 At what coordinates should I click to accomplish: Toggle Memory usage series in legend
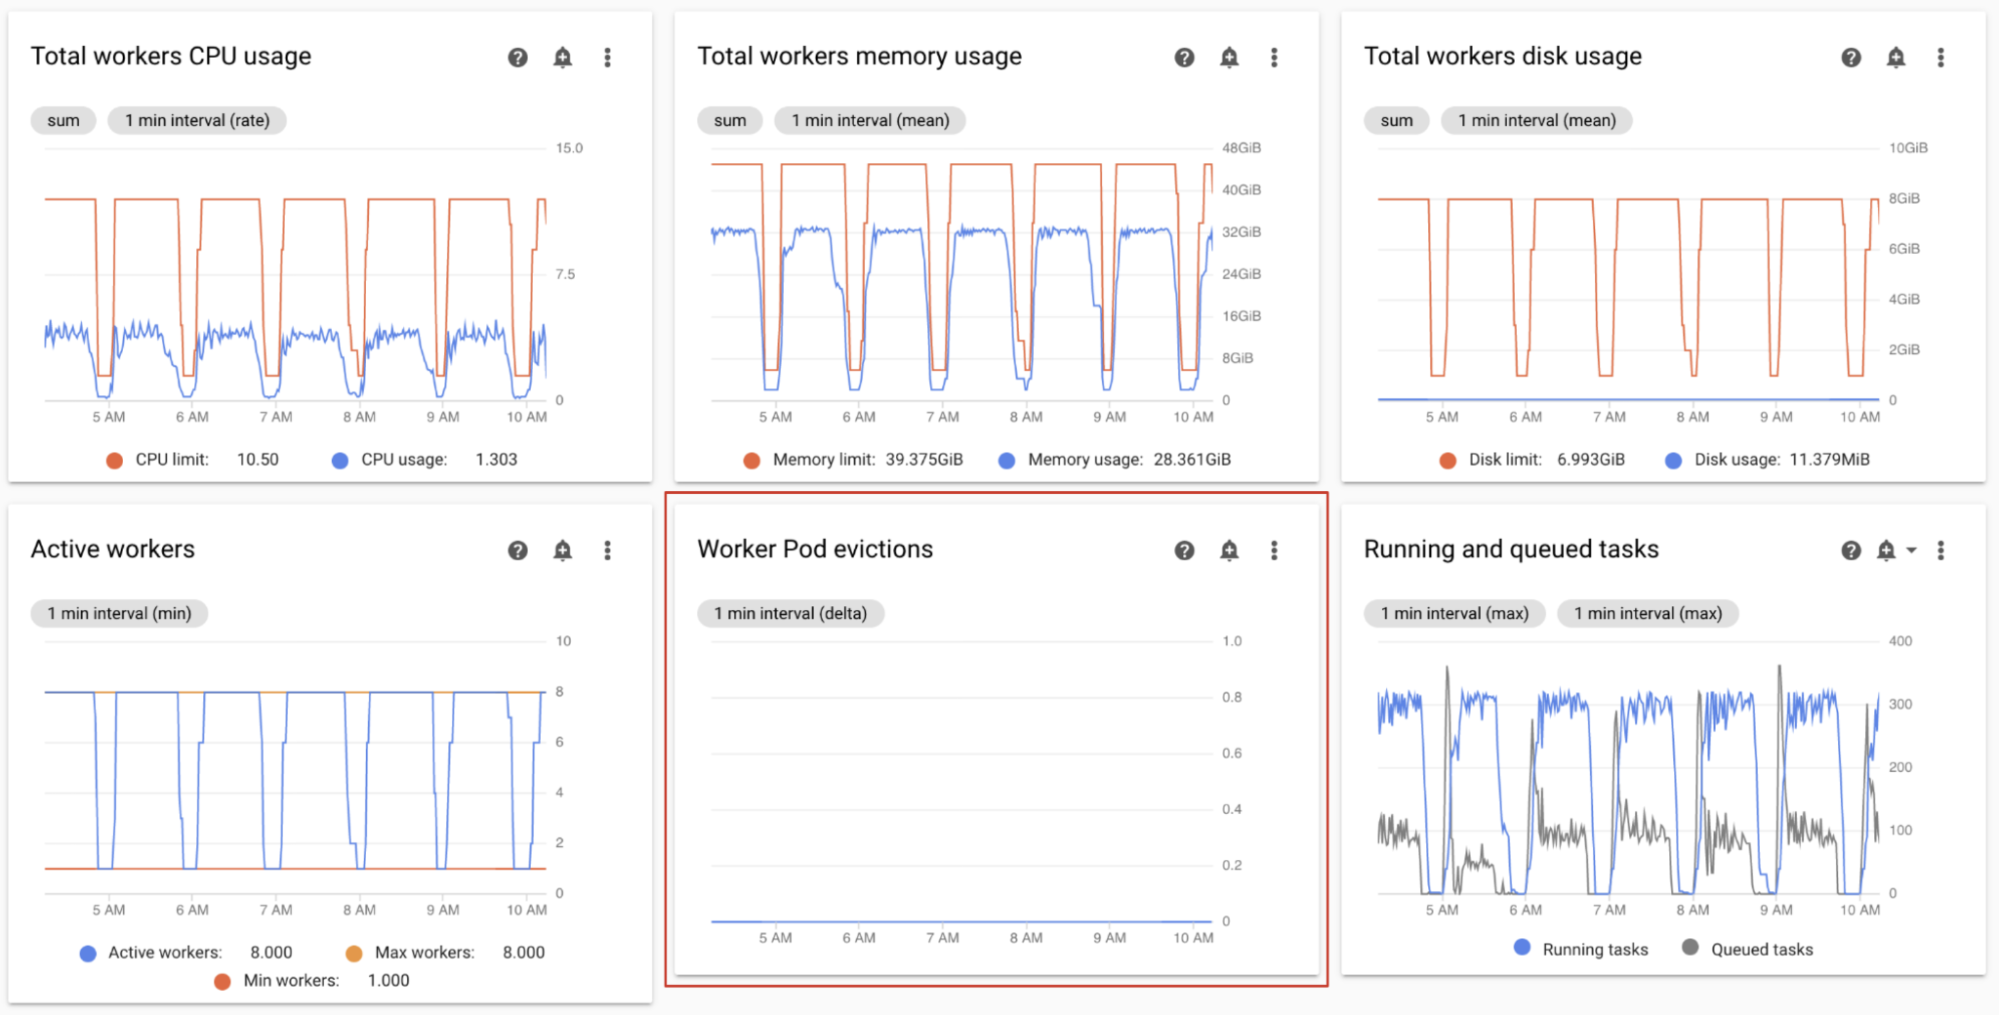pos(1084,460)
